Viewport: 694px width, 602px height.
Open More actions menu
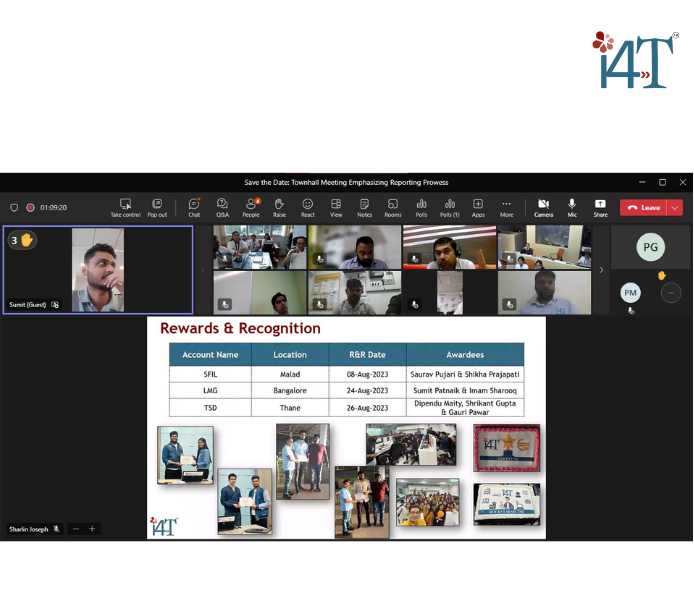[506, 208]
